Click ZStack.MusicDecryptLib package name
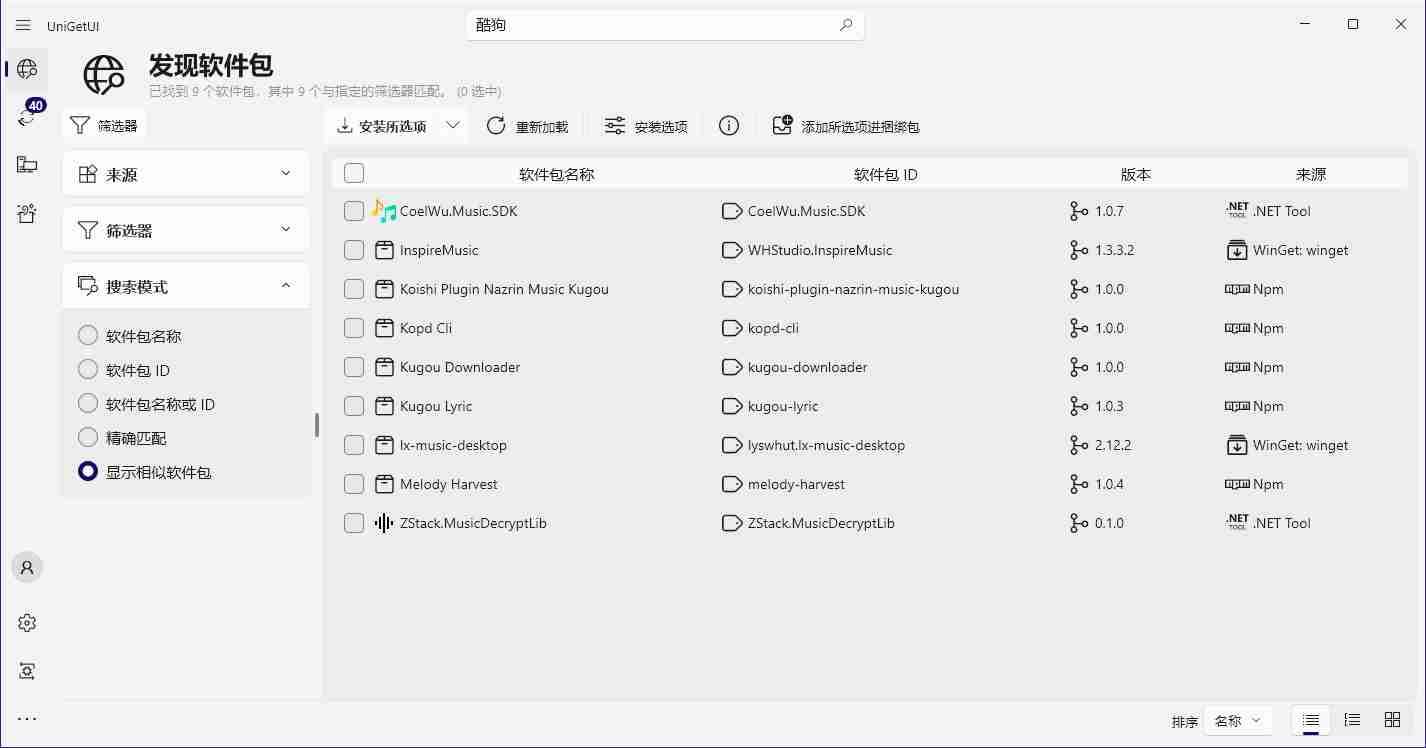1426x748 pixels. tap(473, 523)
